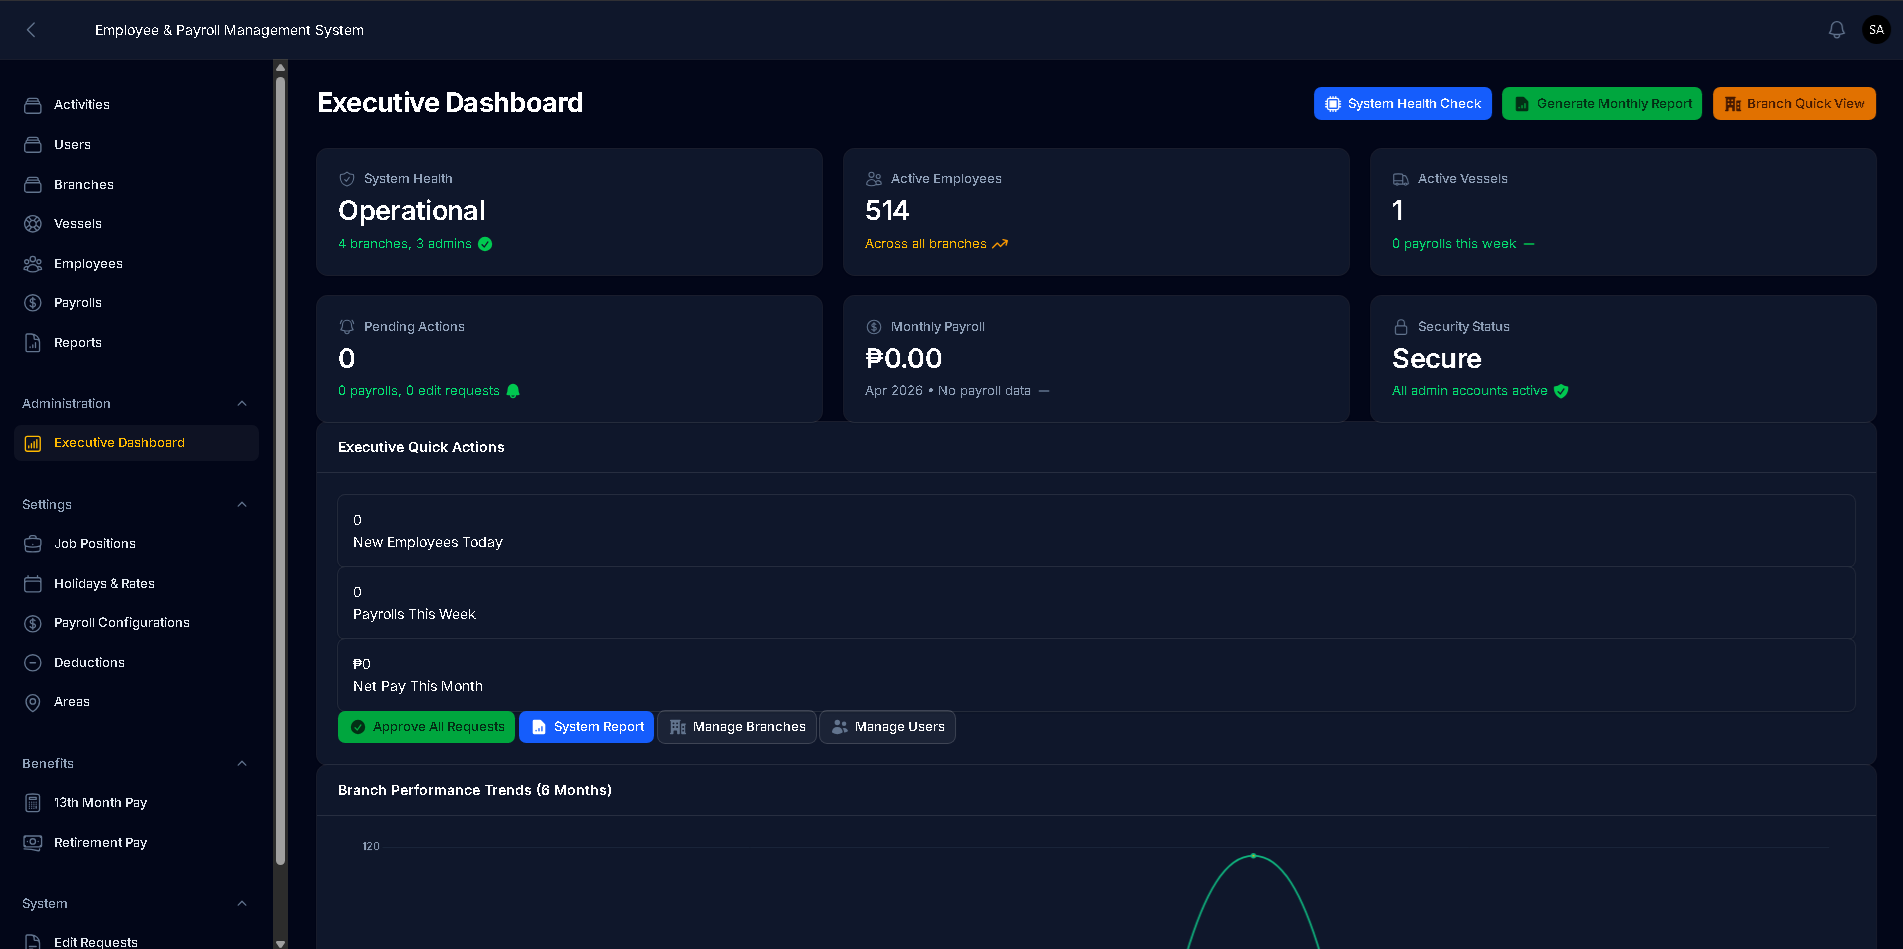Collapse the Benefits section

click(x=242, y=764)
